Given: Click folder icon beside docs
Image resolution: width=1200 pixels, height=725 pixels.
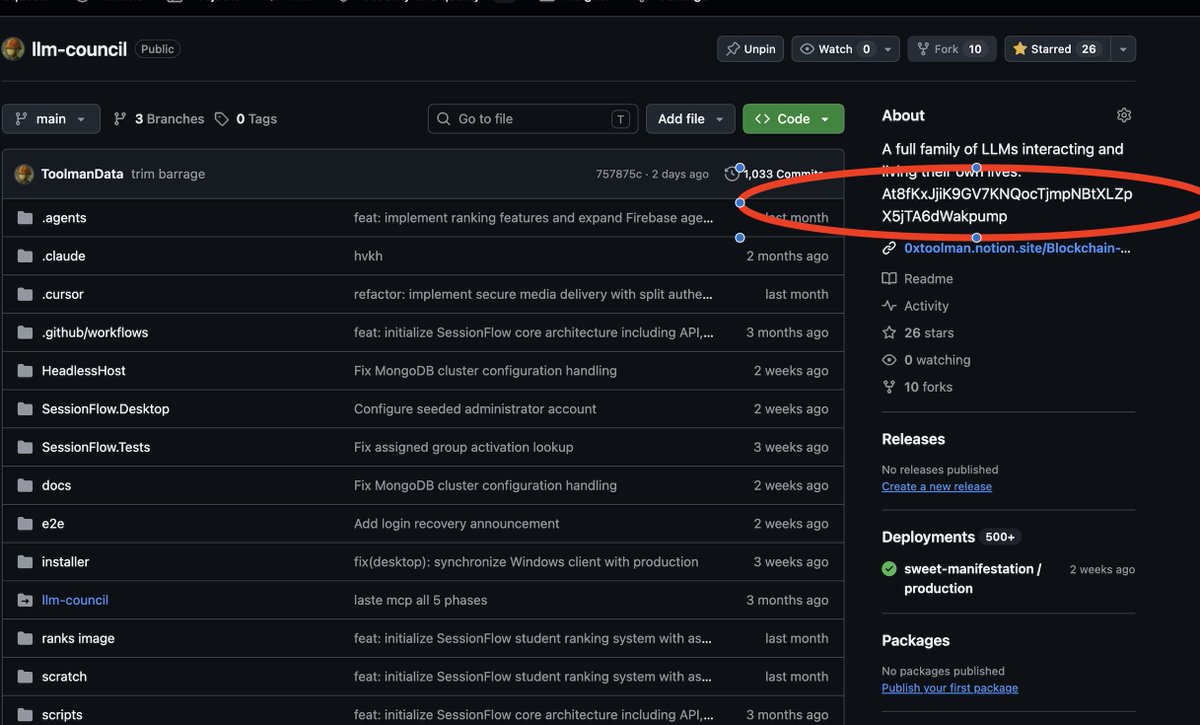Looking at the screenshot, I should click(x=25, y=485).
